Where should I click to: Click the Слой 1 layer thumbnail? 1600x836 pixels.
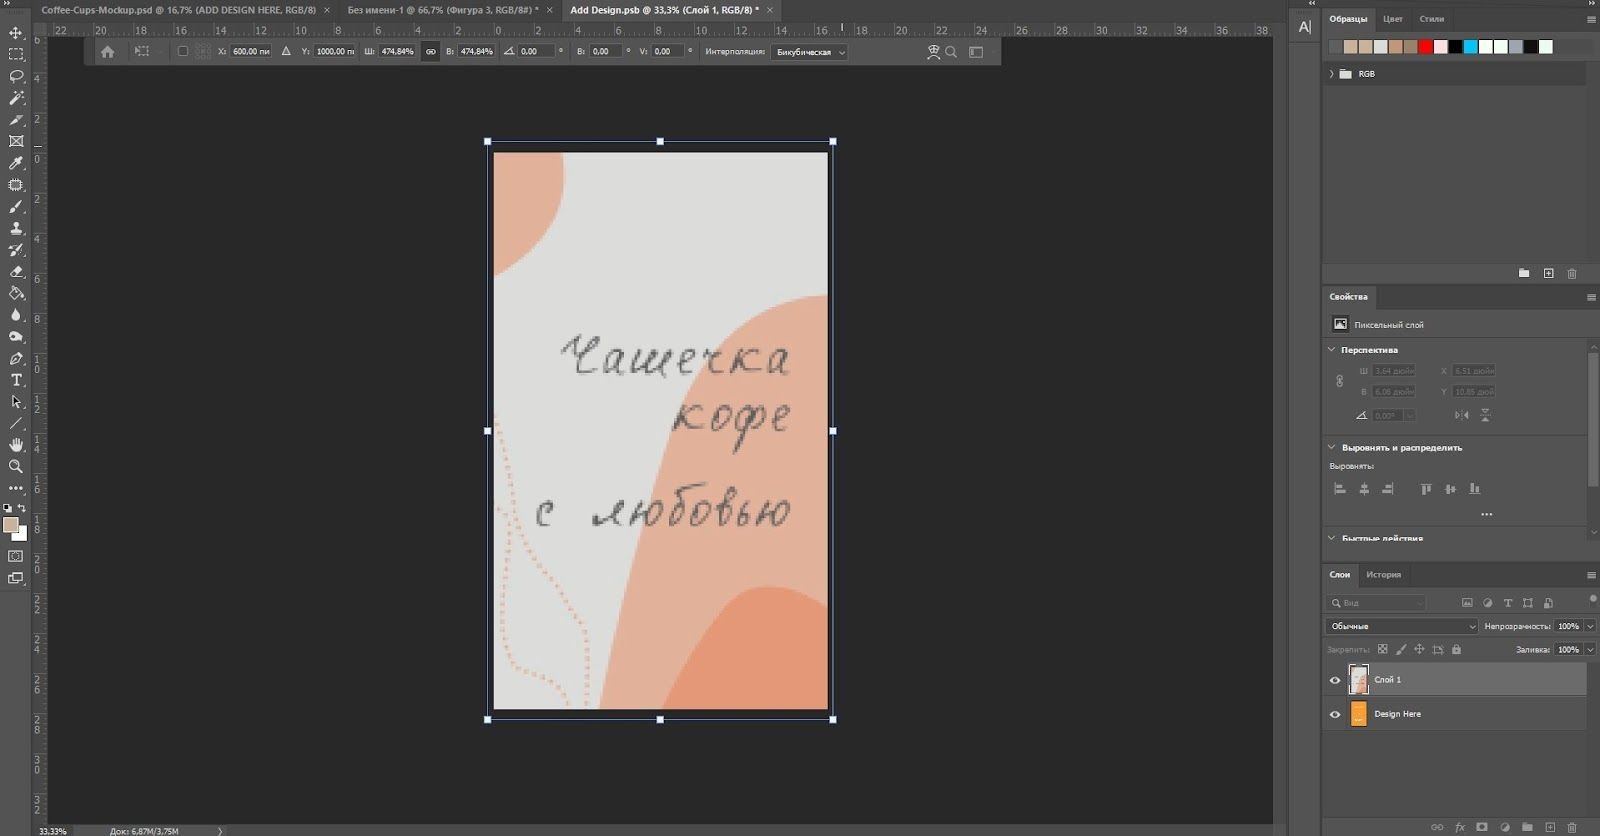coord(1358,680)
